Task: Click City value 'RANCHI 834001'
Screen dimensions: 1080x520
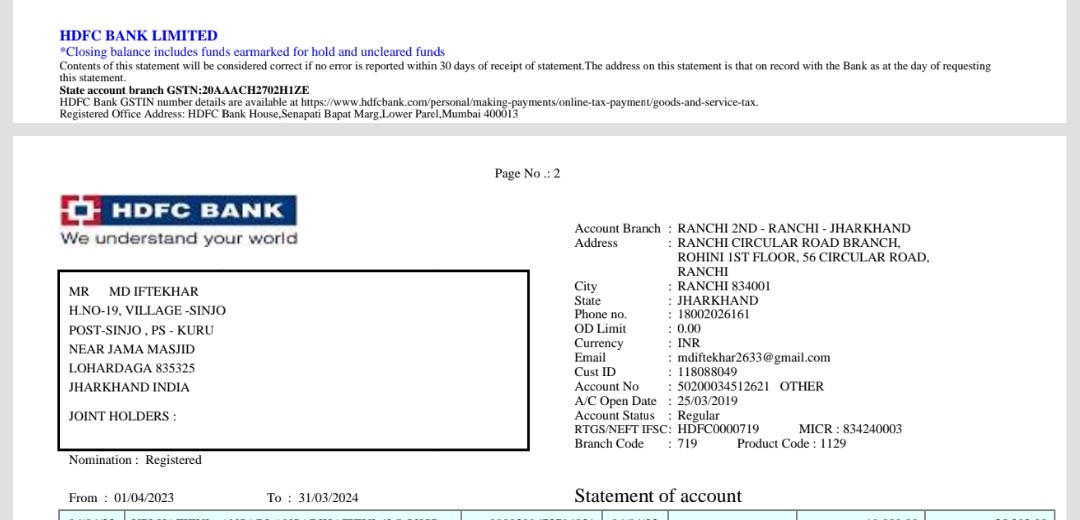Action: [725, 287]
